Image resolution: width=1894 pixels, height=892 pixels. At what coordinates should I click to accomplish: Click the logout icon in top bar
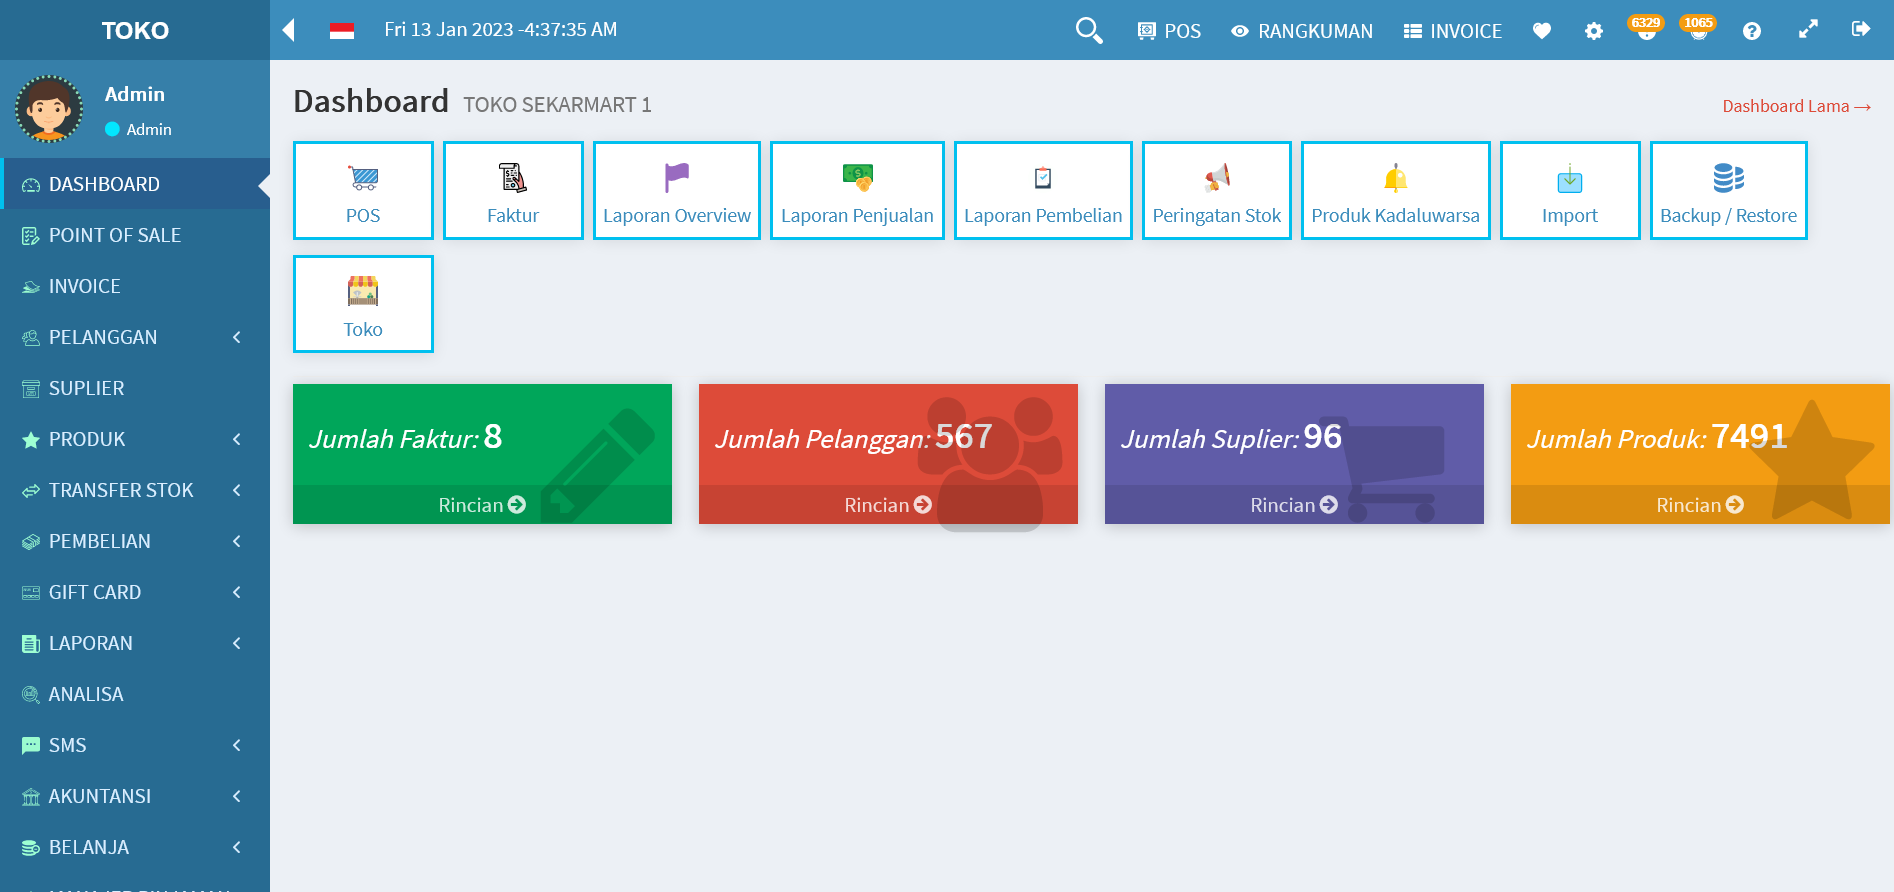(x=1860, y=30)
